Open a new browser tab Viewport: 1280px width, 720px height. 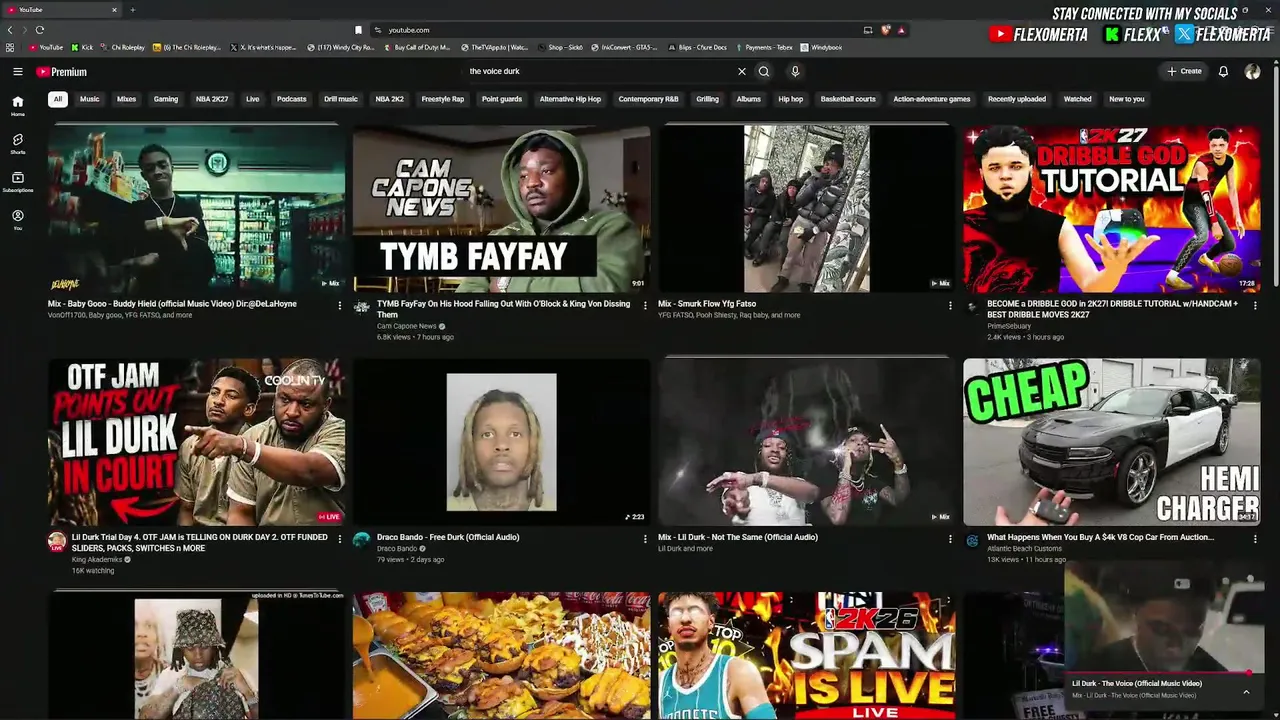[132, 10]
